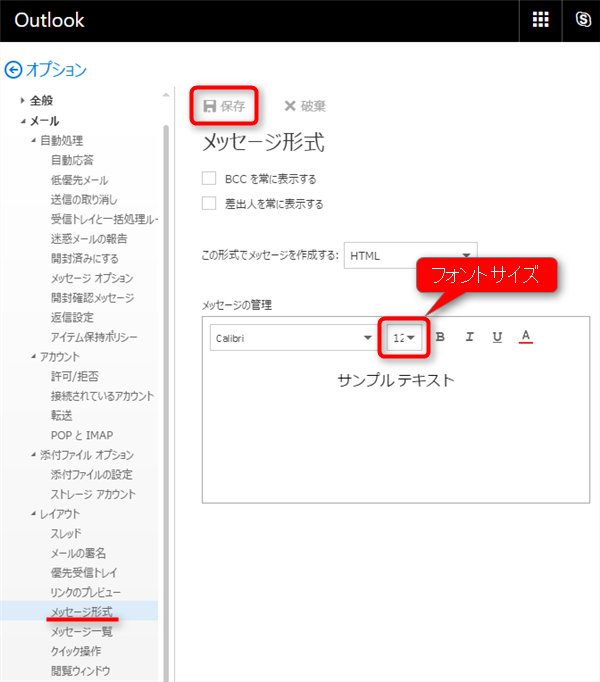This screenshot has width=600, height=682.
Task: Open 開封済みにする settings
Action: [x=84, y=259]
